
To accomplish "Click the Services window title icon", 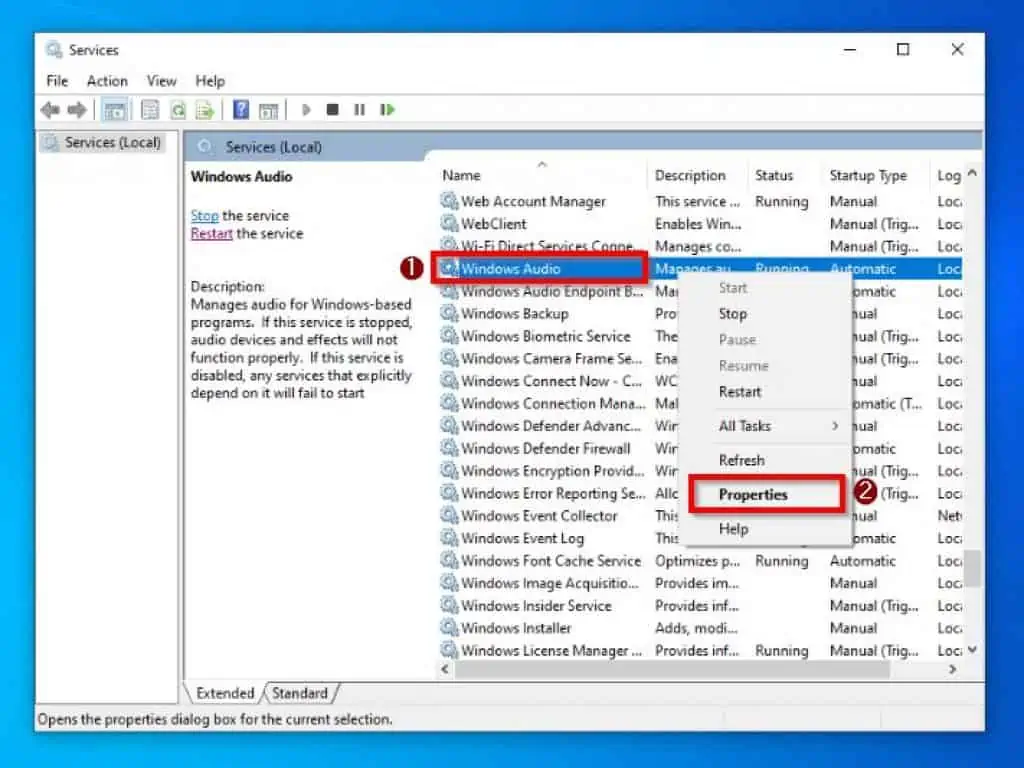I will [54, 50].
